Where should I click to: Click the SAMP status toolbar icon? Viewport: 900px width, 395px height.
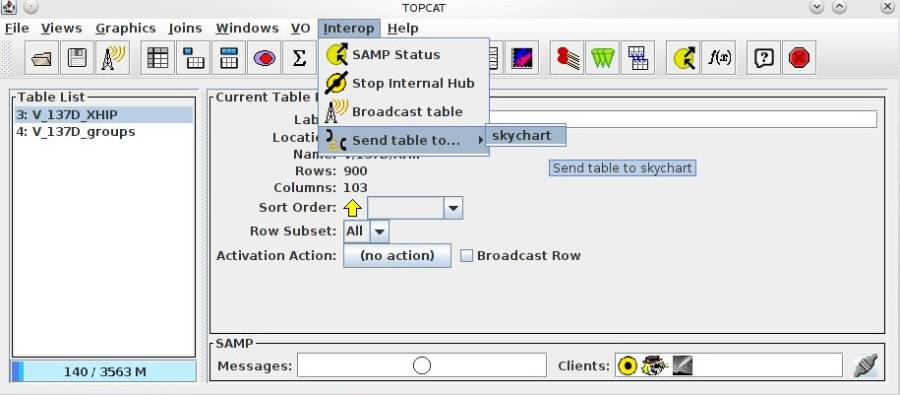pyautogui.click(x=683, y=58)
